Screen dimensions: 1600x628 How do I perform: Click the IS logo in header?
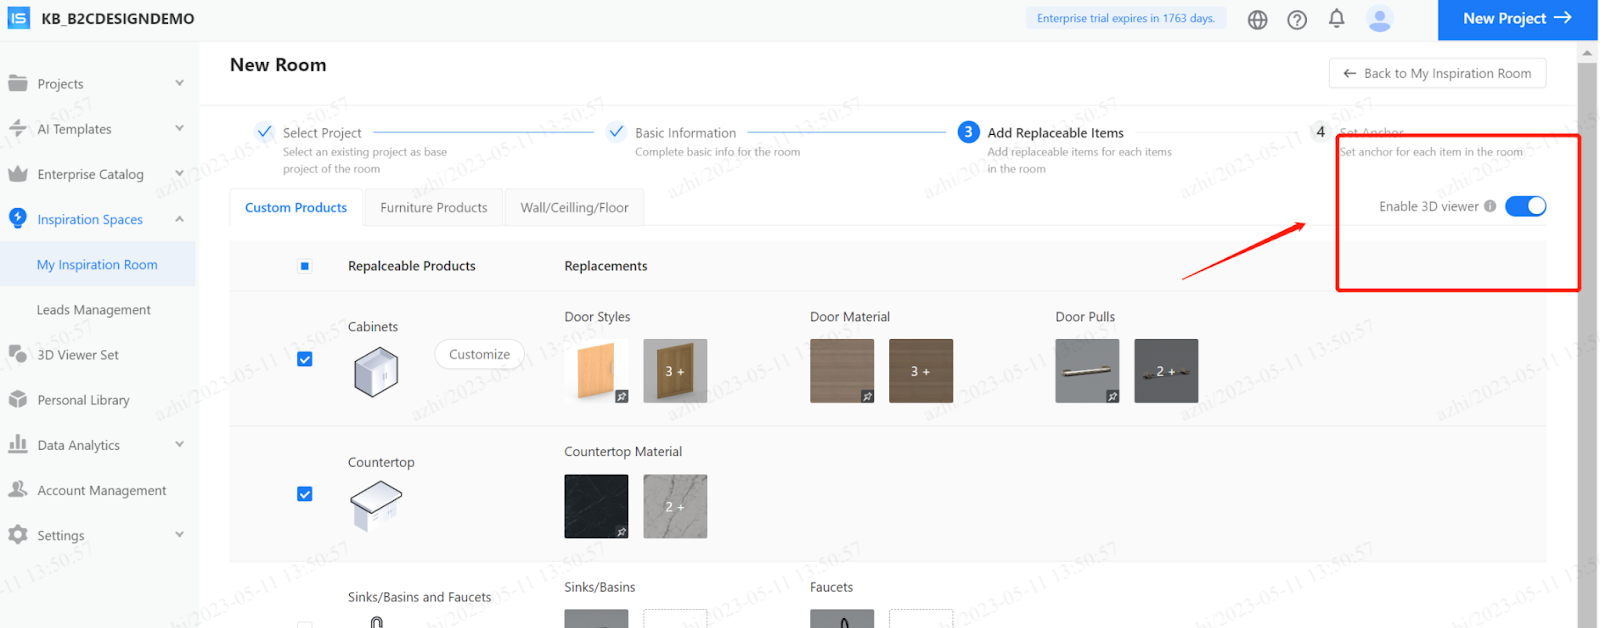(x=19, y=18)
